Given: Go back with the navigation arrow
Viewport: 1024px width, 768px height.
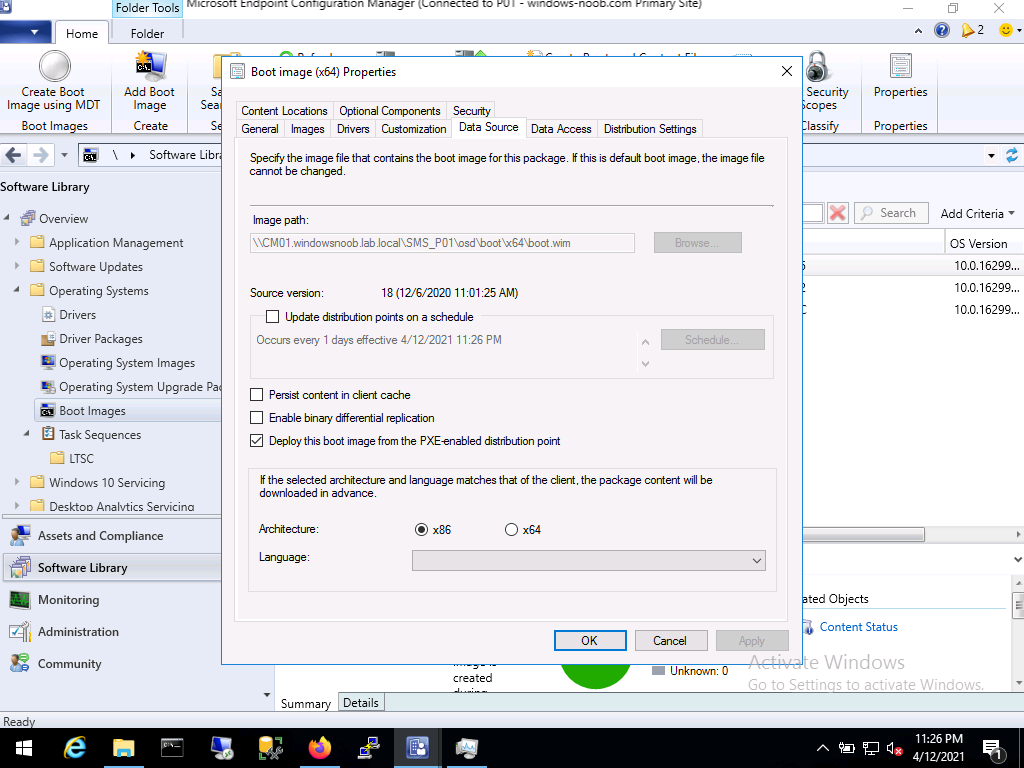Looking at the screenshot, I should pos(14,155).
